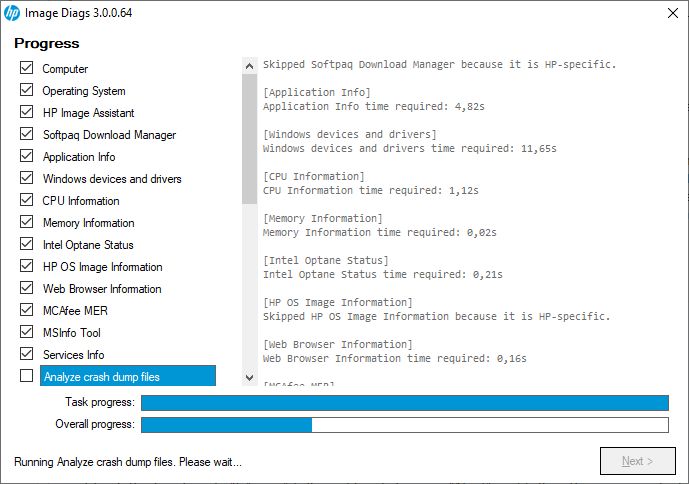Click the Overall progress bar

(405, 425)
